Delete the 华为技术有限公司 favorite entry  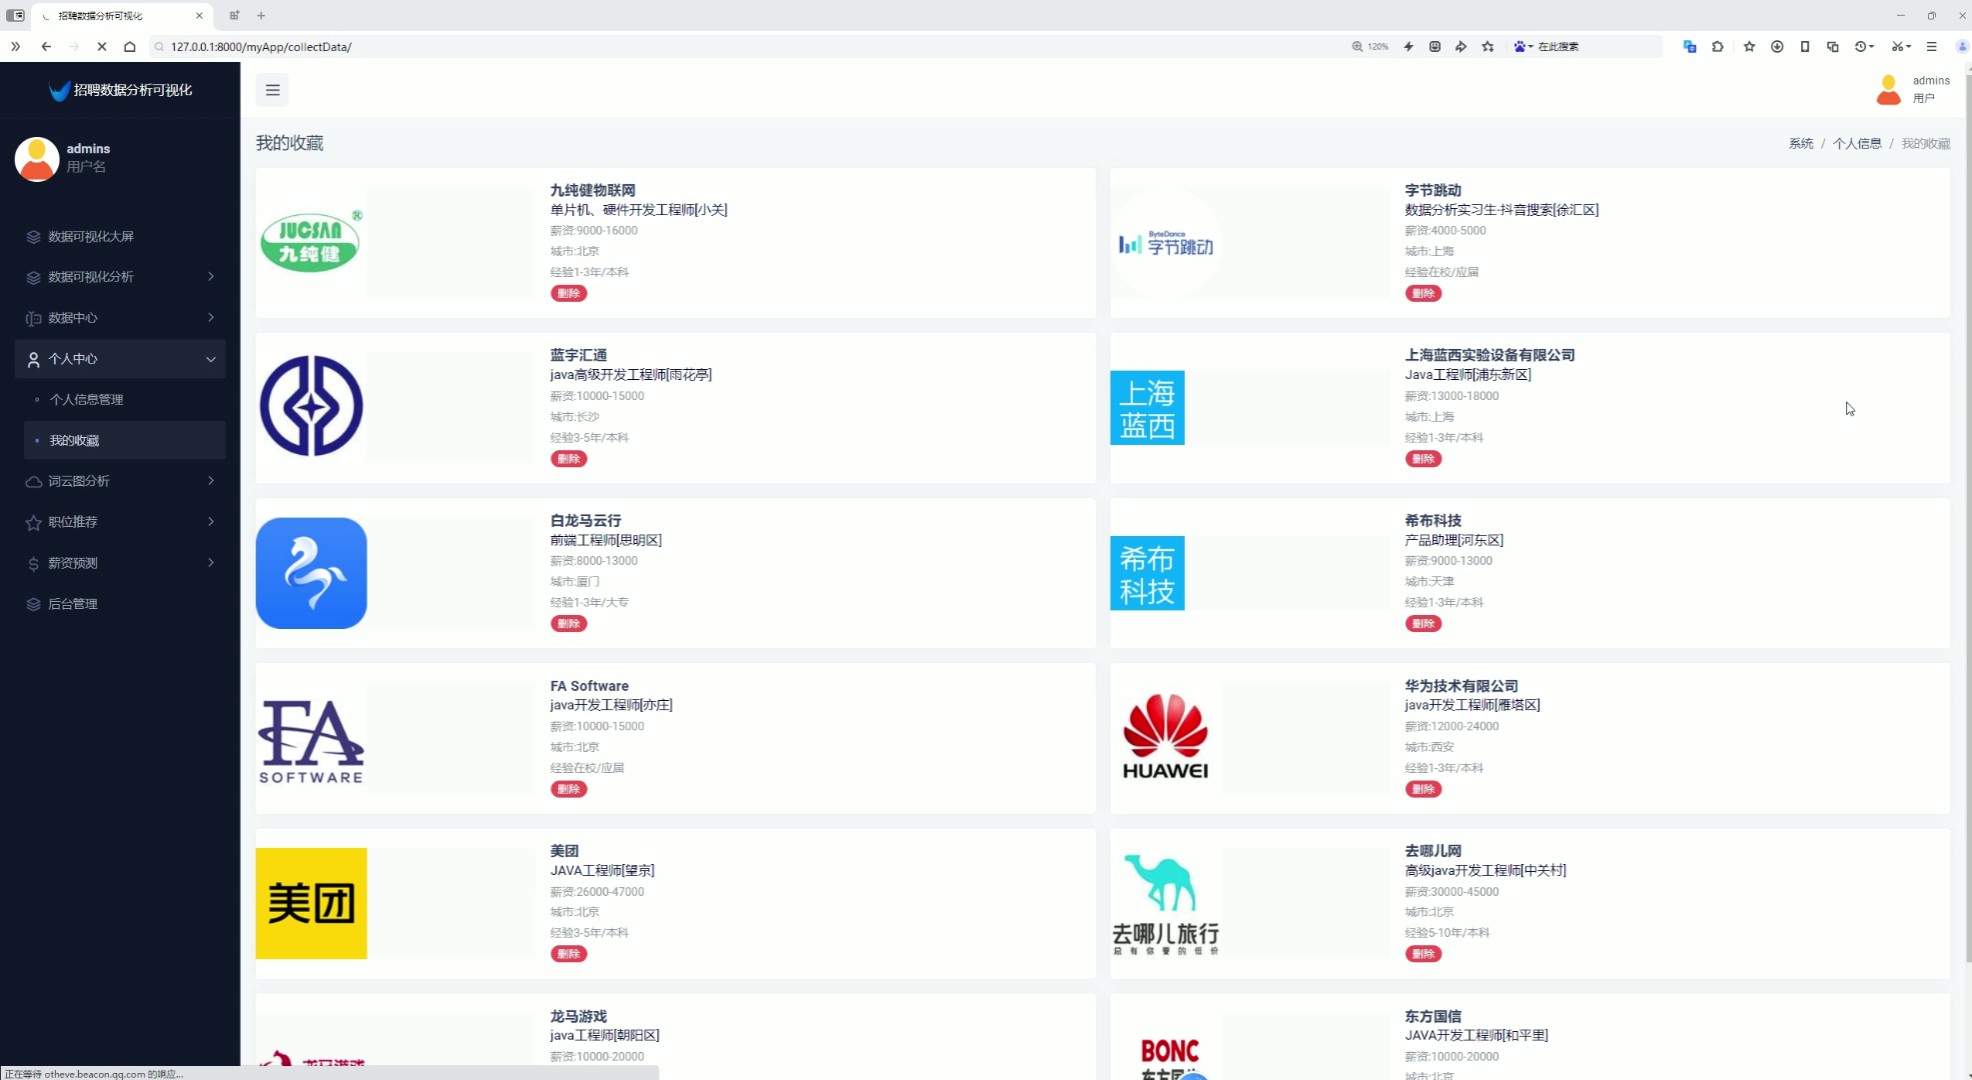1423,790
